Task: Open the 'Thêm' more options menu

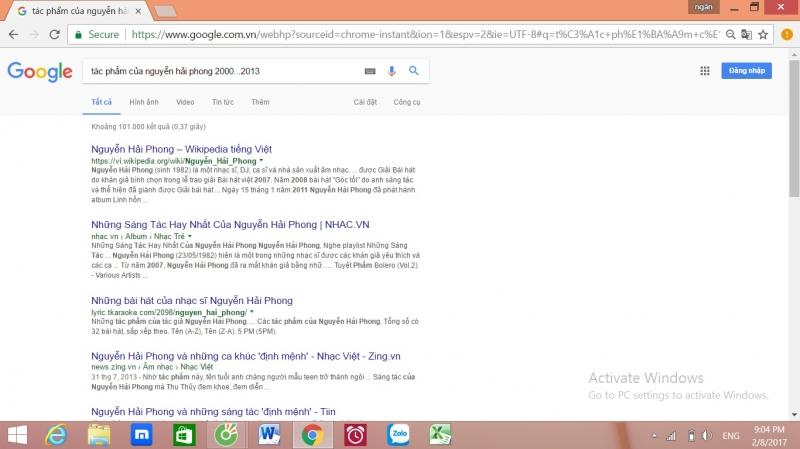Action: click(x=260, y=102)
